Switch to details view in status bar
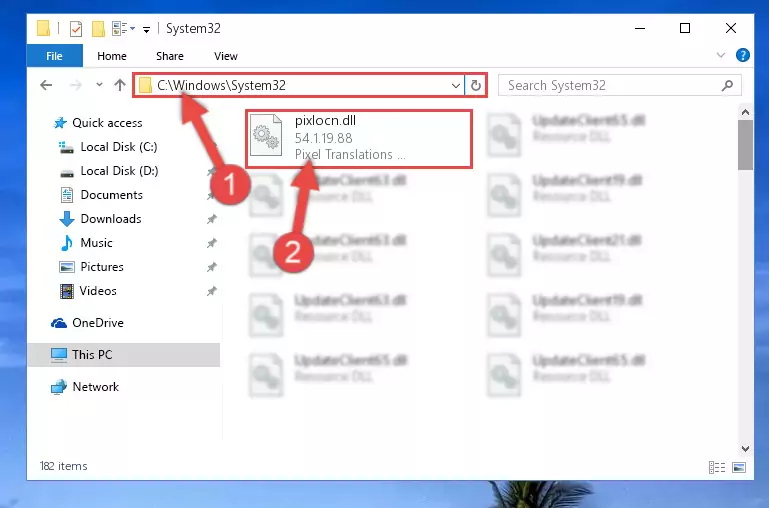769x508 pixels. tap(717, 467)
